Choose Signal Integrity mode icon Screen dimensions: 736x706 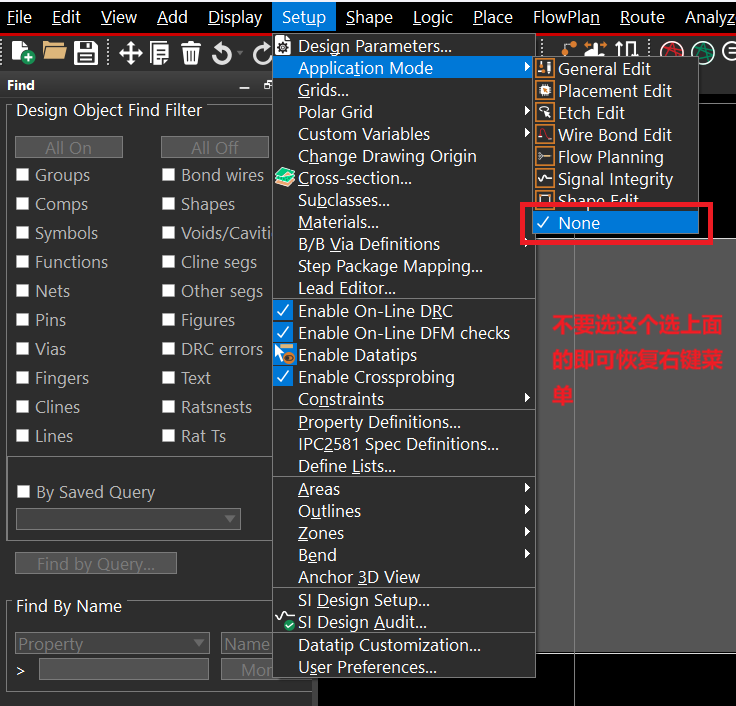[544, 178]
